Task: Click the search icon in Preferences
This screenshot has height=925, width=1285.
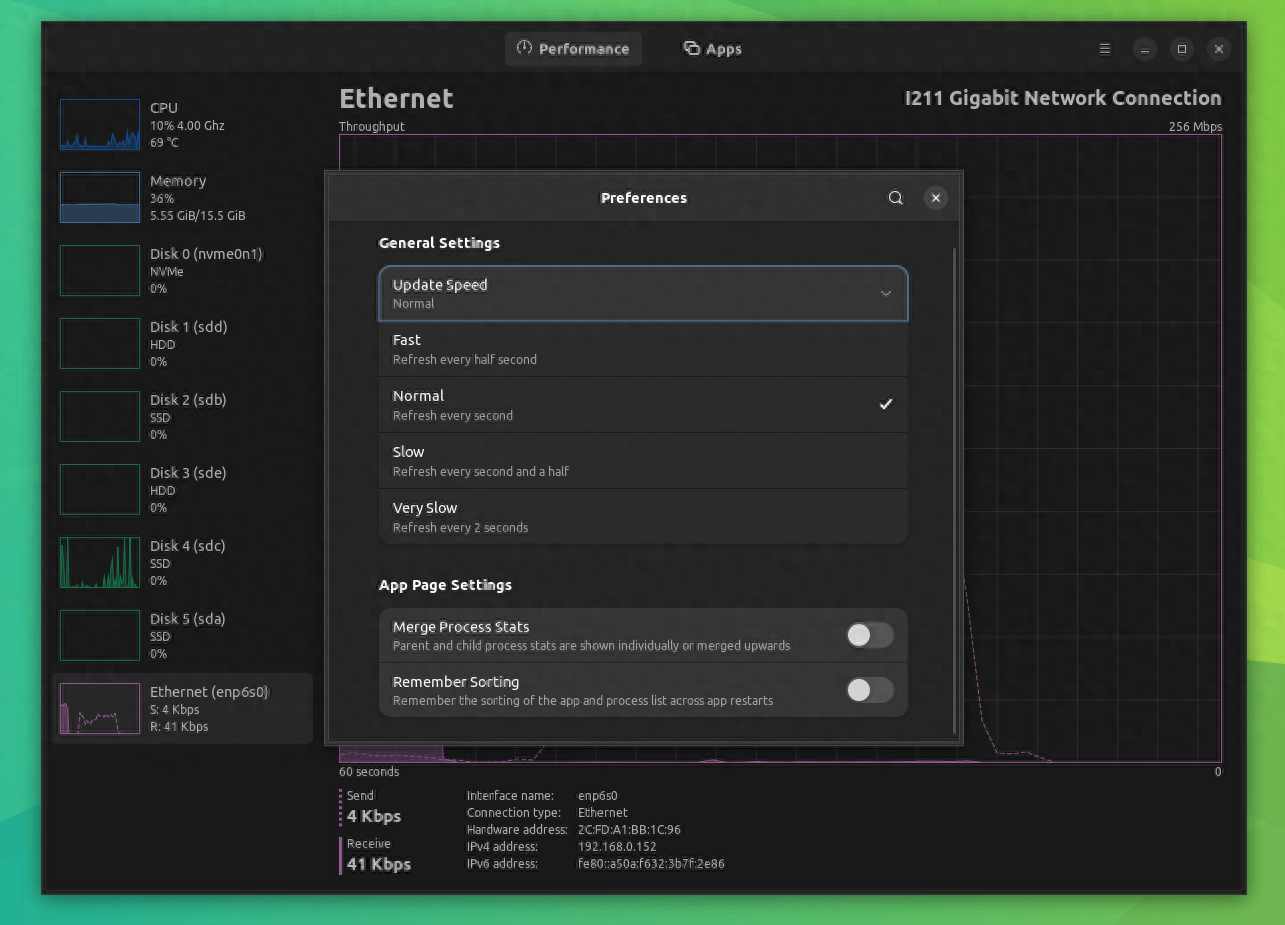Action: 896,198
